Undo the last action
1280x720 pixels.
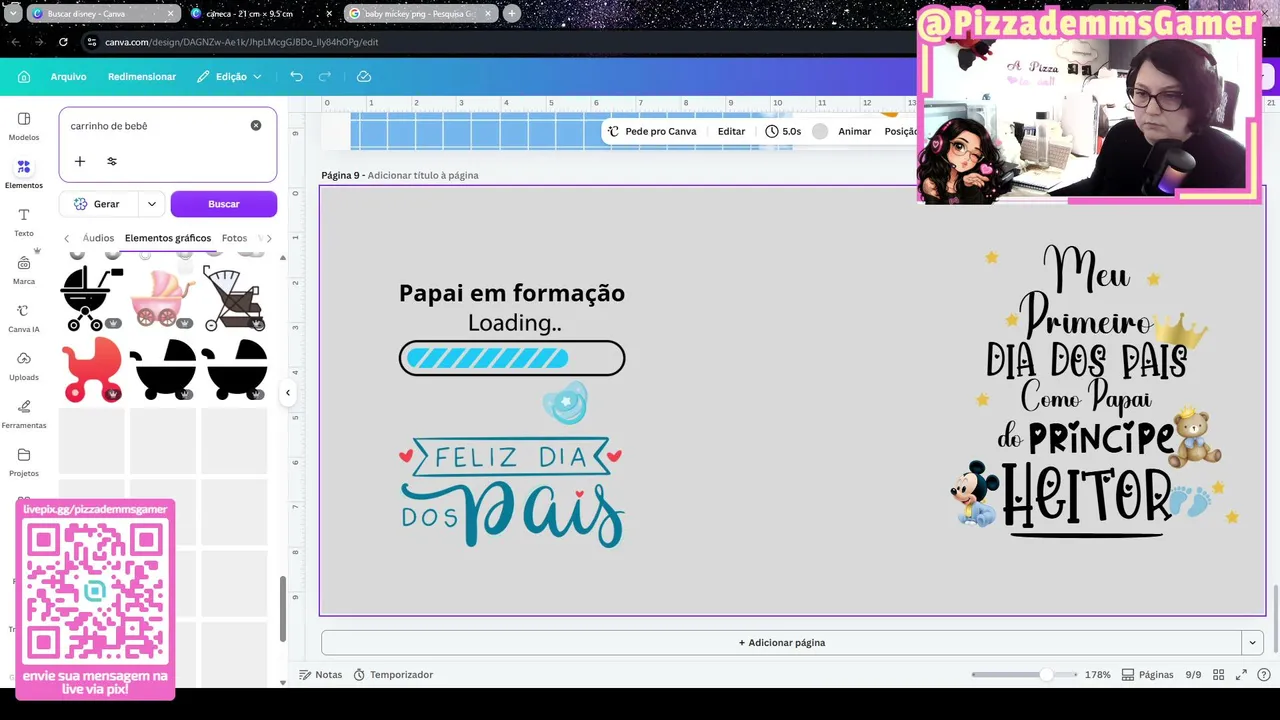click(x=296, y=77)
